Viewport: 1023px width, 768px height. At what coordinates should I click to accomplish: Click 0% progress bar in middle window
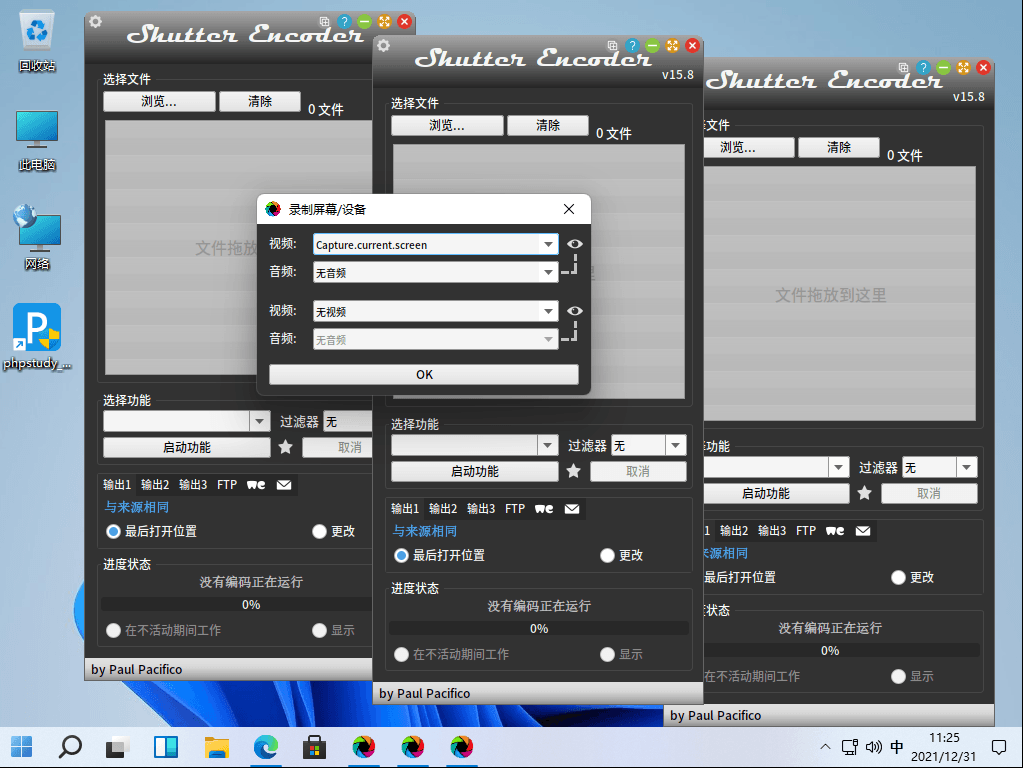(x=539, y=629)
